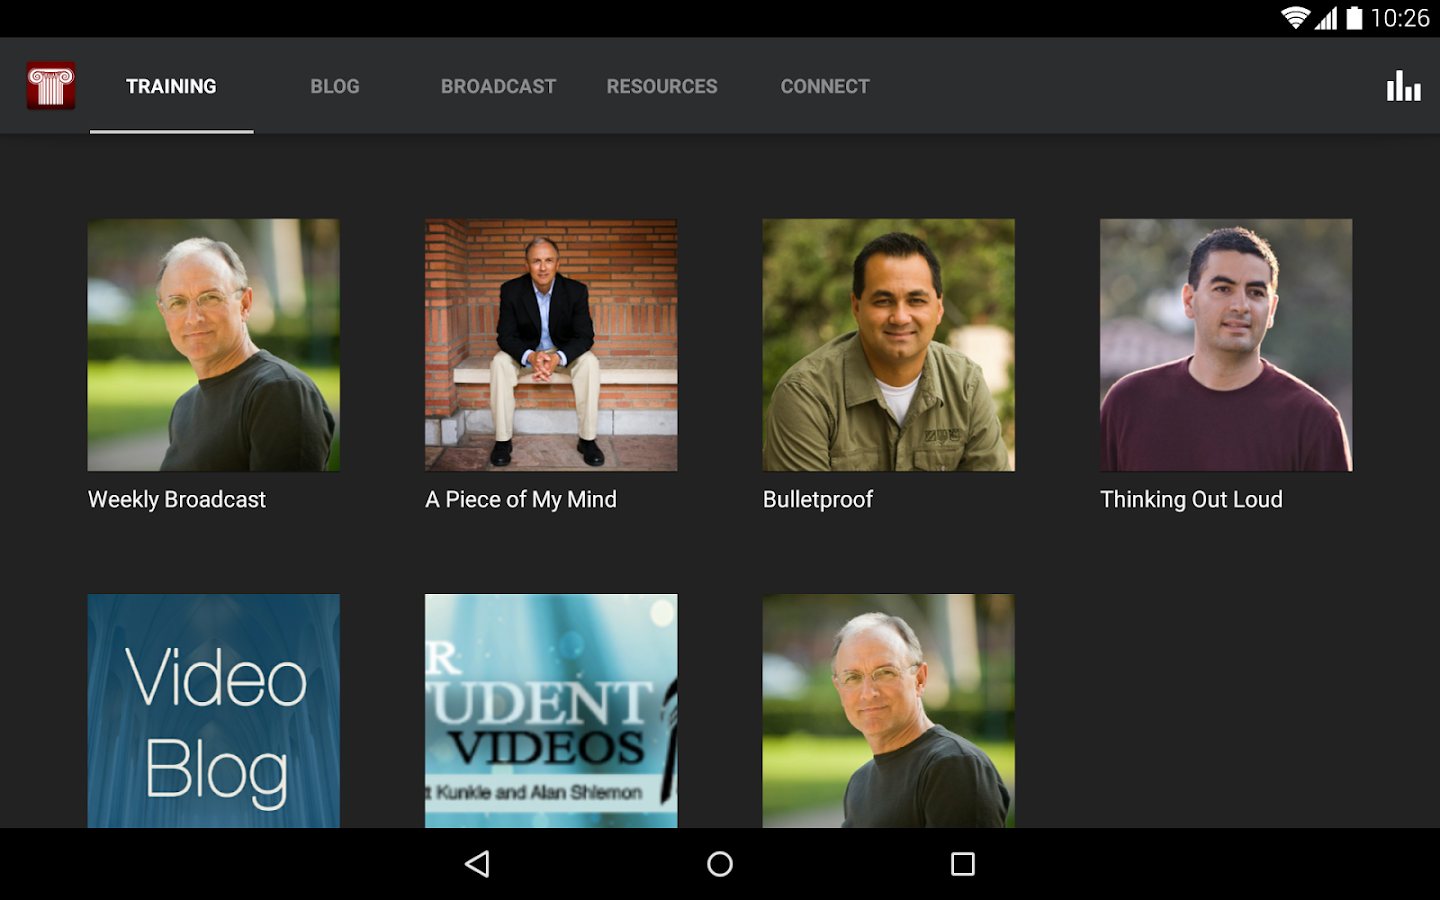The height and width of the screenshot is (900, 1440).
Task: Tap the Back navigation icon
Action: [478, 863]
